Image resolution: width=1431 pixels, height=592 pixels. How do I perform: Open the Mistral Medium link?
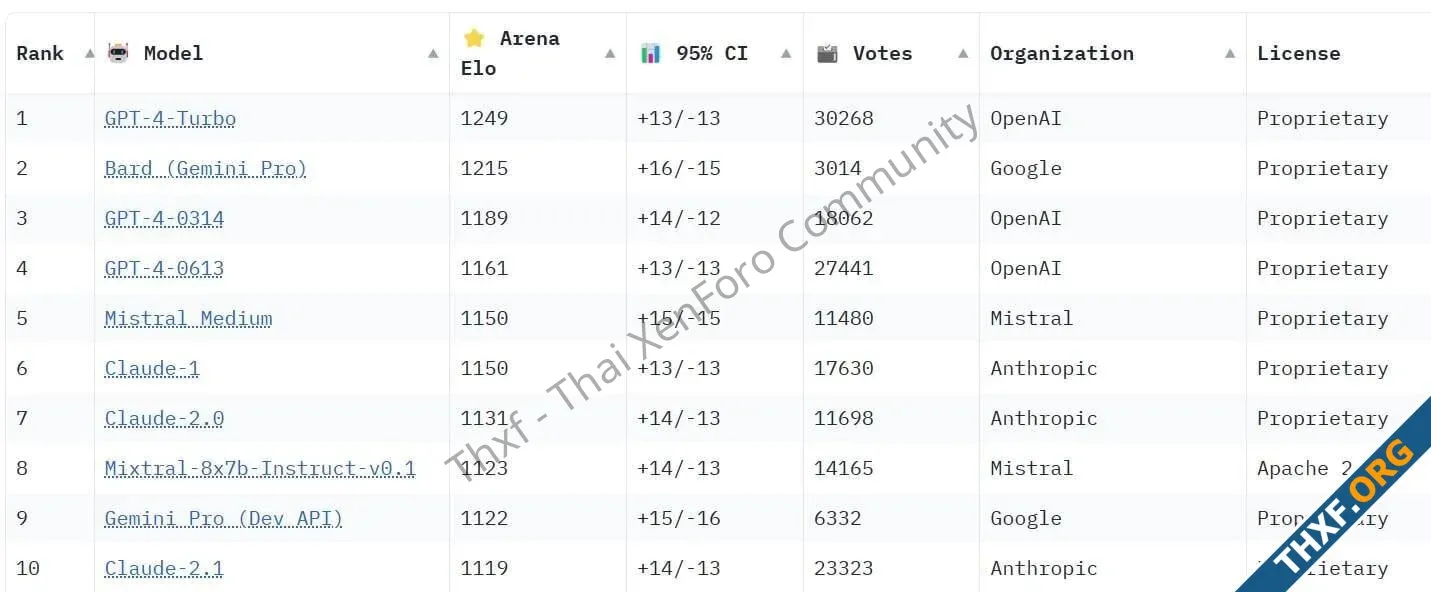click(x=189, y=318)
